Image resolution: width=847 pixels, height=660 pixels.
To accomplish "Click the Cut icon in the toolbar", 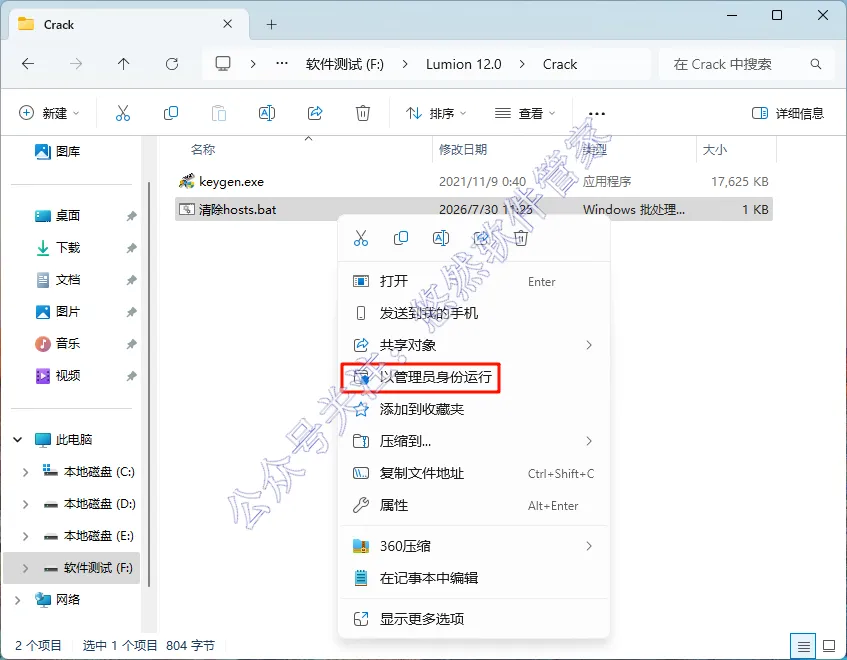I will point(123,113).
